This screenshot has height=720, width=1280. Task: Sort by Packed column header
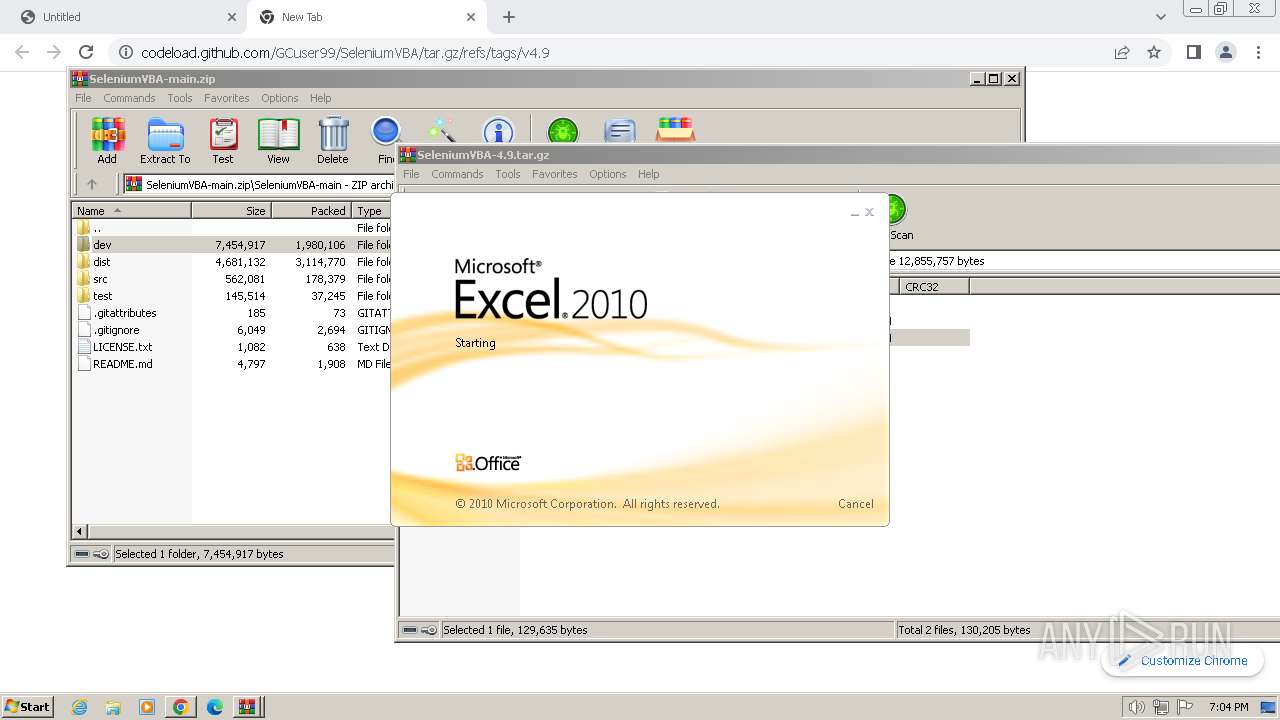click(x=311, y=211)
